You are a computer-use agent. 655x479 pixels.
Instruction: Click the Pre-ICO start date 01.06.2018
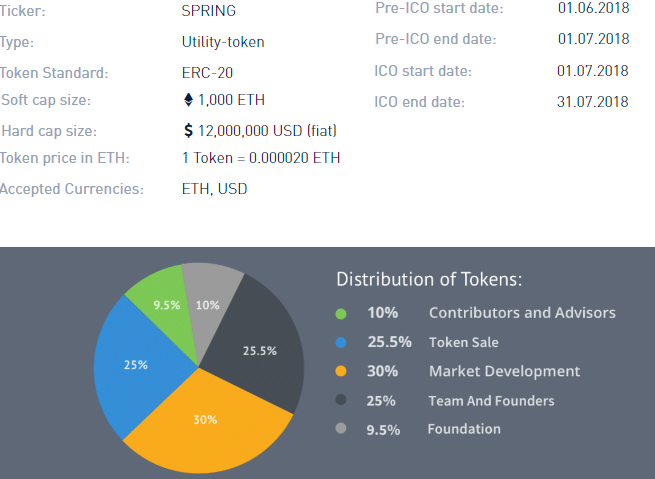point(593,8)
